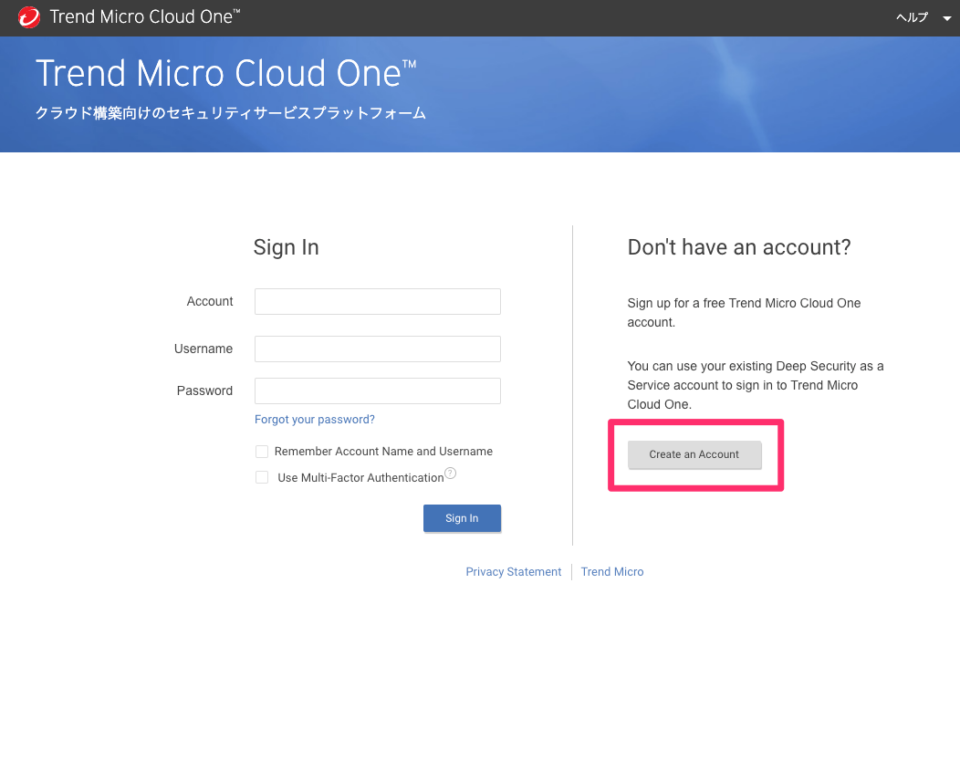Enable Use Multi-Factor Authentication
The width and height of the screenshot is (960, 781).
[261, 477]
